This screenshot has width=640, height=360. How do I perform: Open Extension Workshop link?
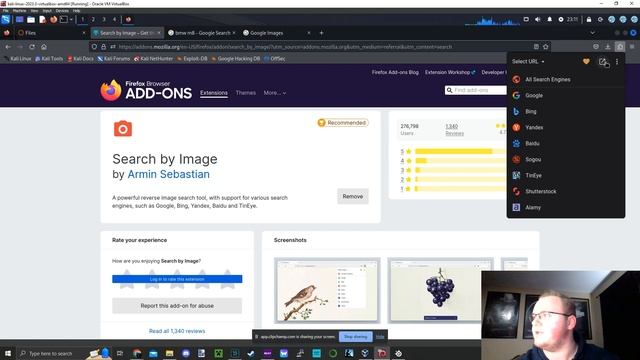tap(450, 72)
